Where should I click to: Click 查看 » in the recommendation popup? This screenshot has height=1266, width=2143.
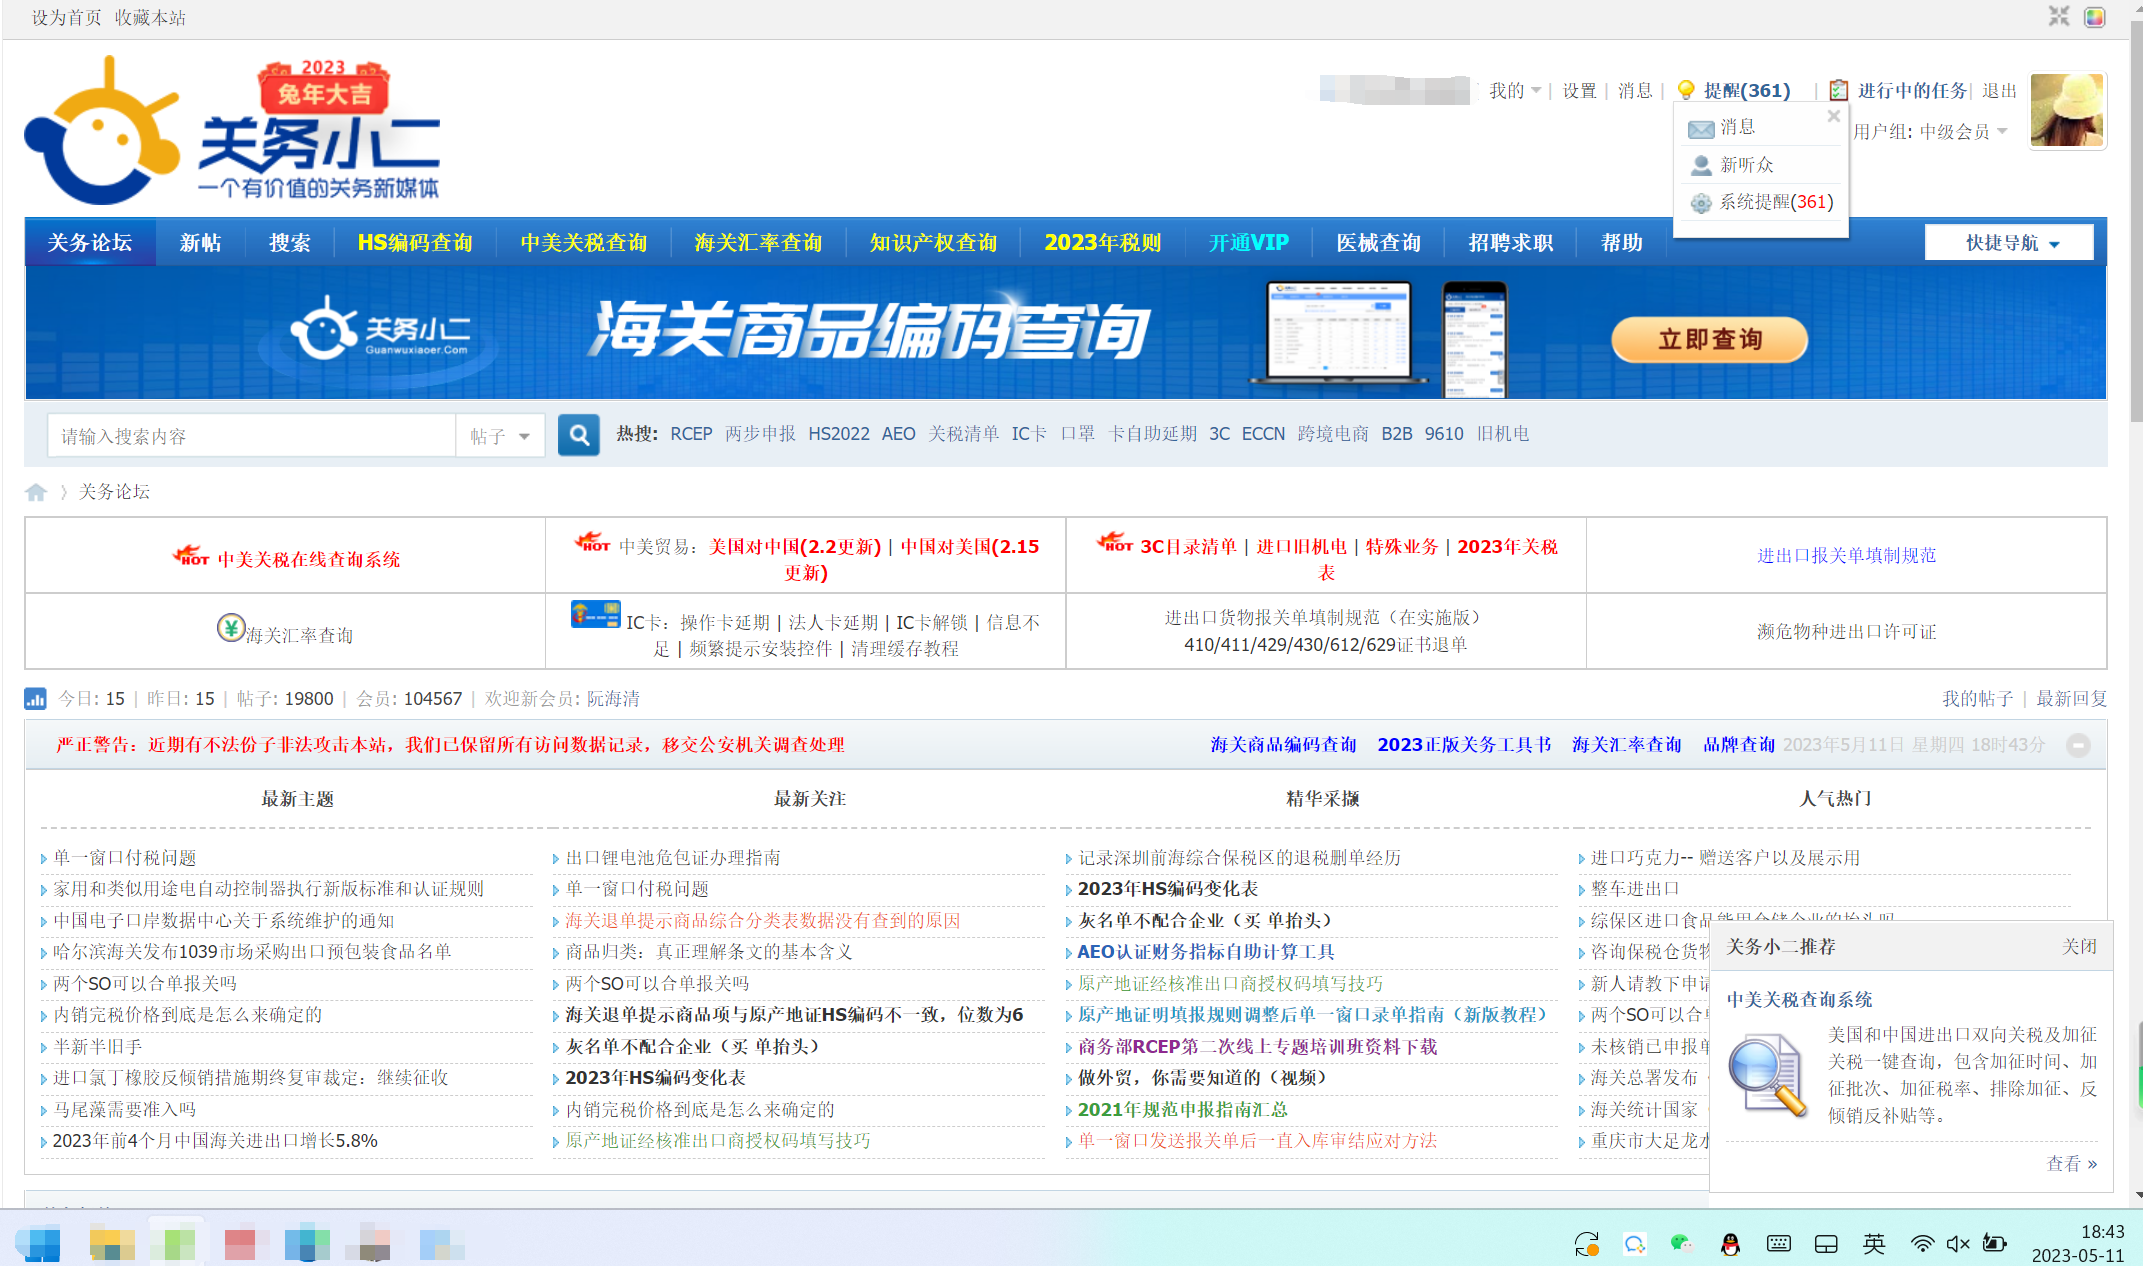click(x=2072, y=1164)
